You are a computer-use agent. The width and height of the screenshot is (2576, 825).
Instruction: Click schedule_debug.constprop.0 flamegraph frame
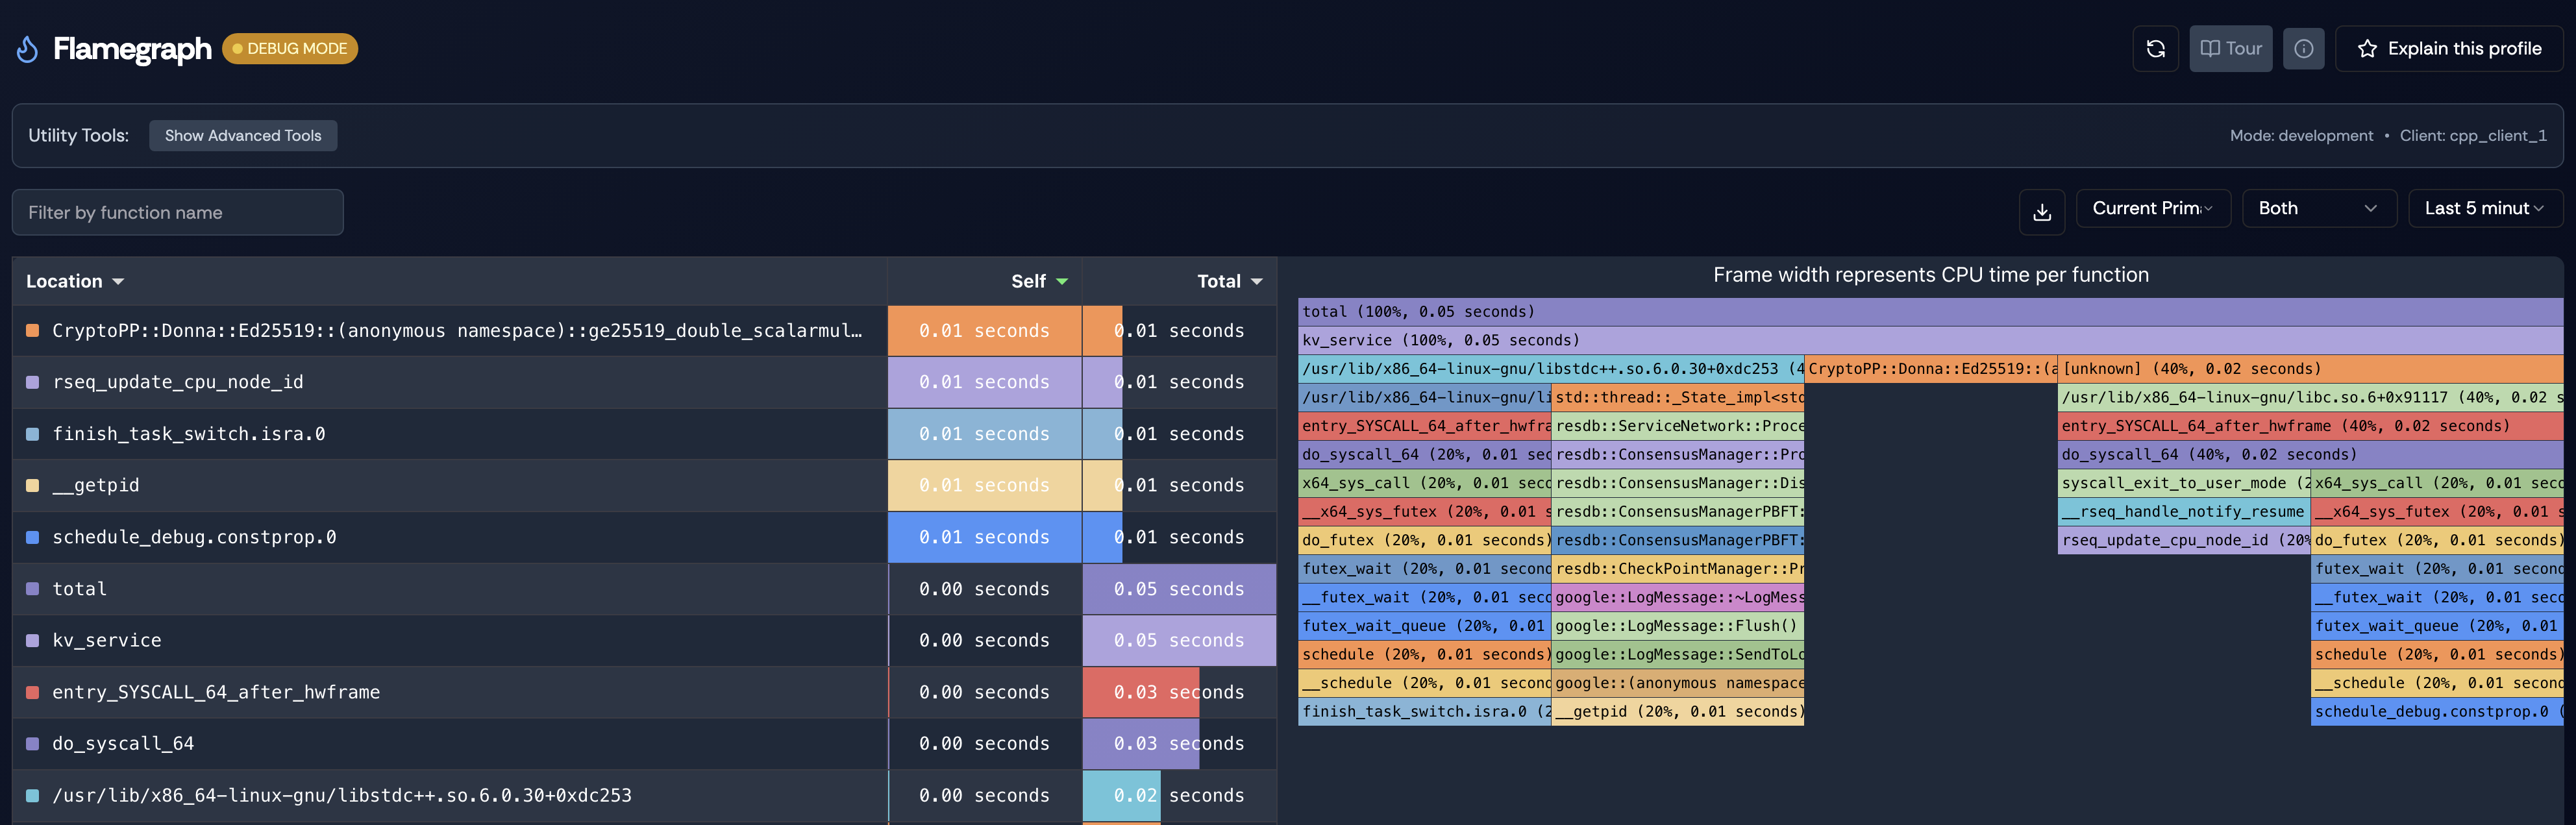pyautogui.click(x=2437, y=712)
